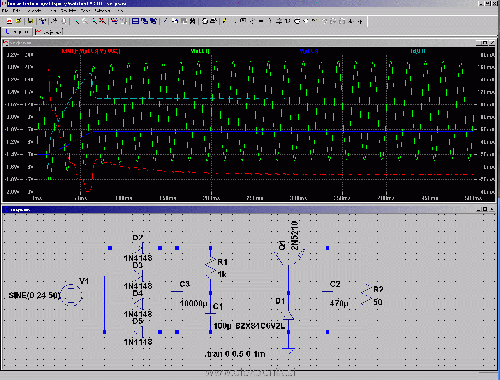Switch to the schematic document tab
500x380 pixels.
[17, 32]
